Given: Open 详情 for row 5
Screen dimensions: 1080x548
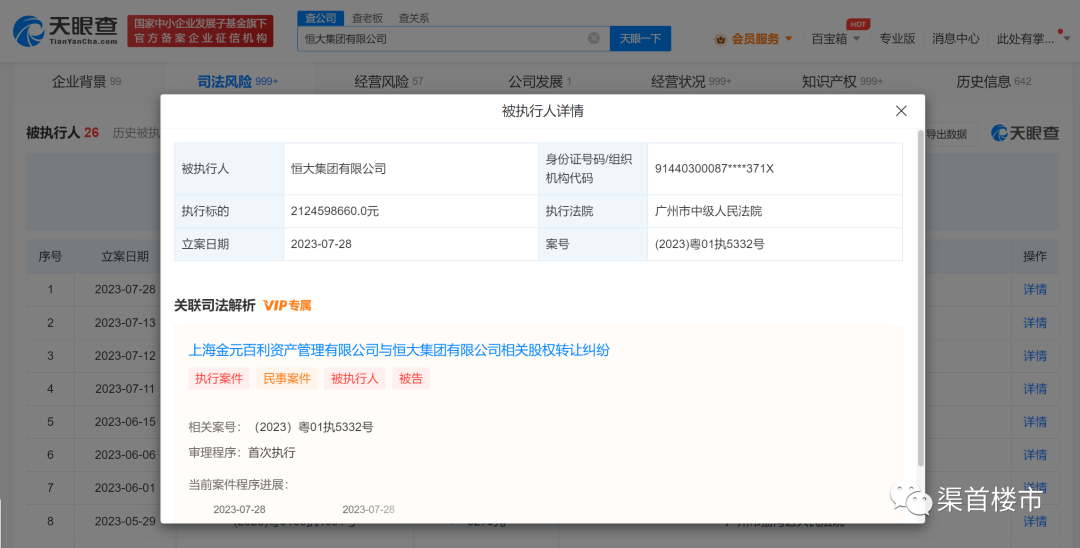Looking at the screenshot, I should [1035, 421].
